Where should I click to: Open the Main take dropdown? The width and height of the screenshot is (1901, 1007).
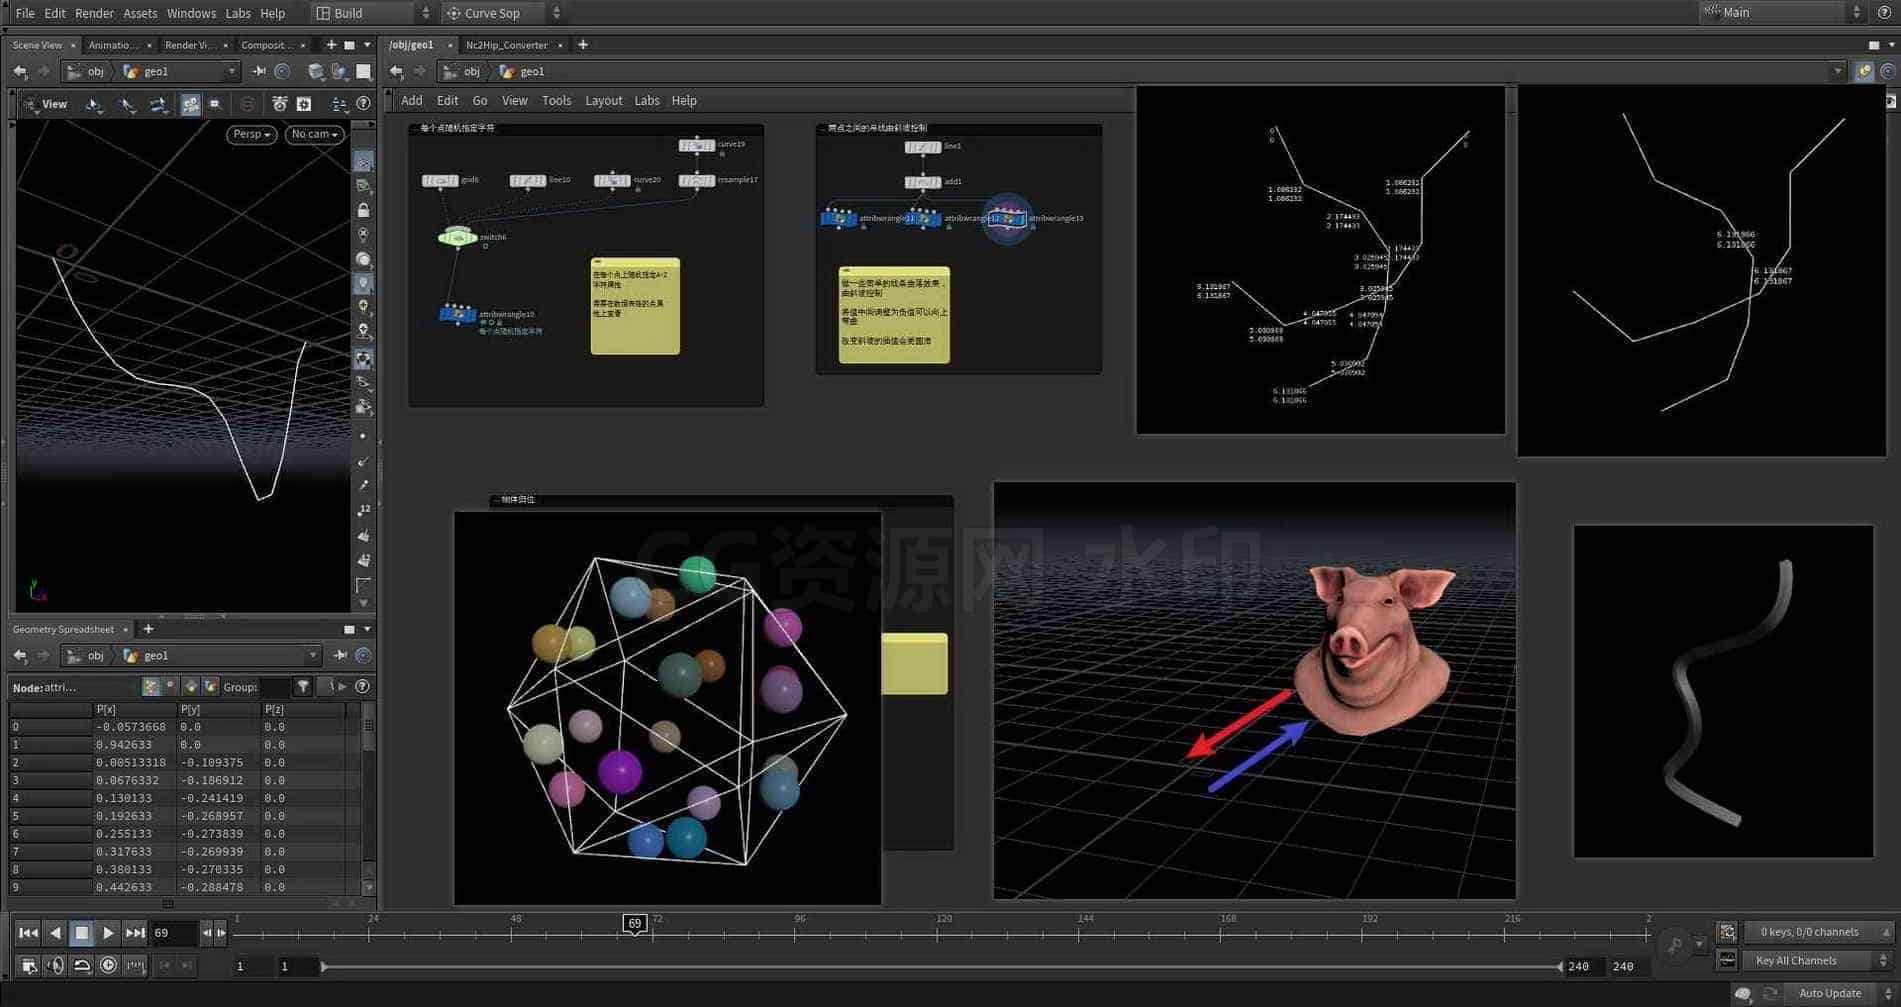(1781, 12)
